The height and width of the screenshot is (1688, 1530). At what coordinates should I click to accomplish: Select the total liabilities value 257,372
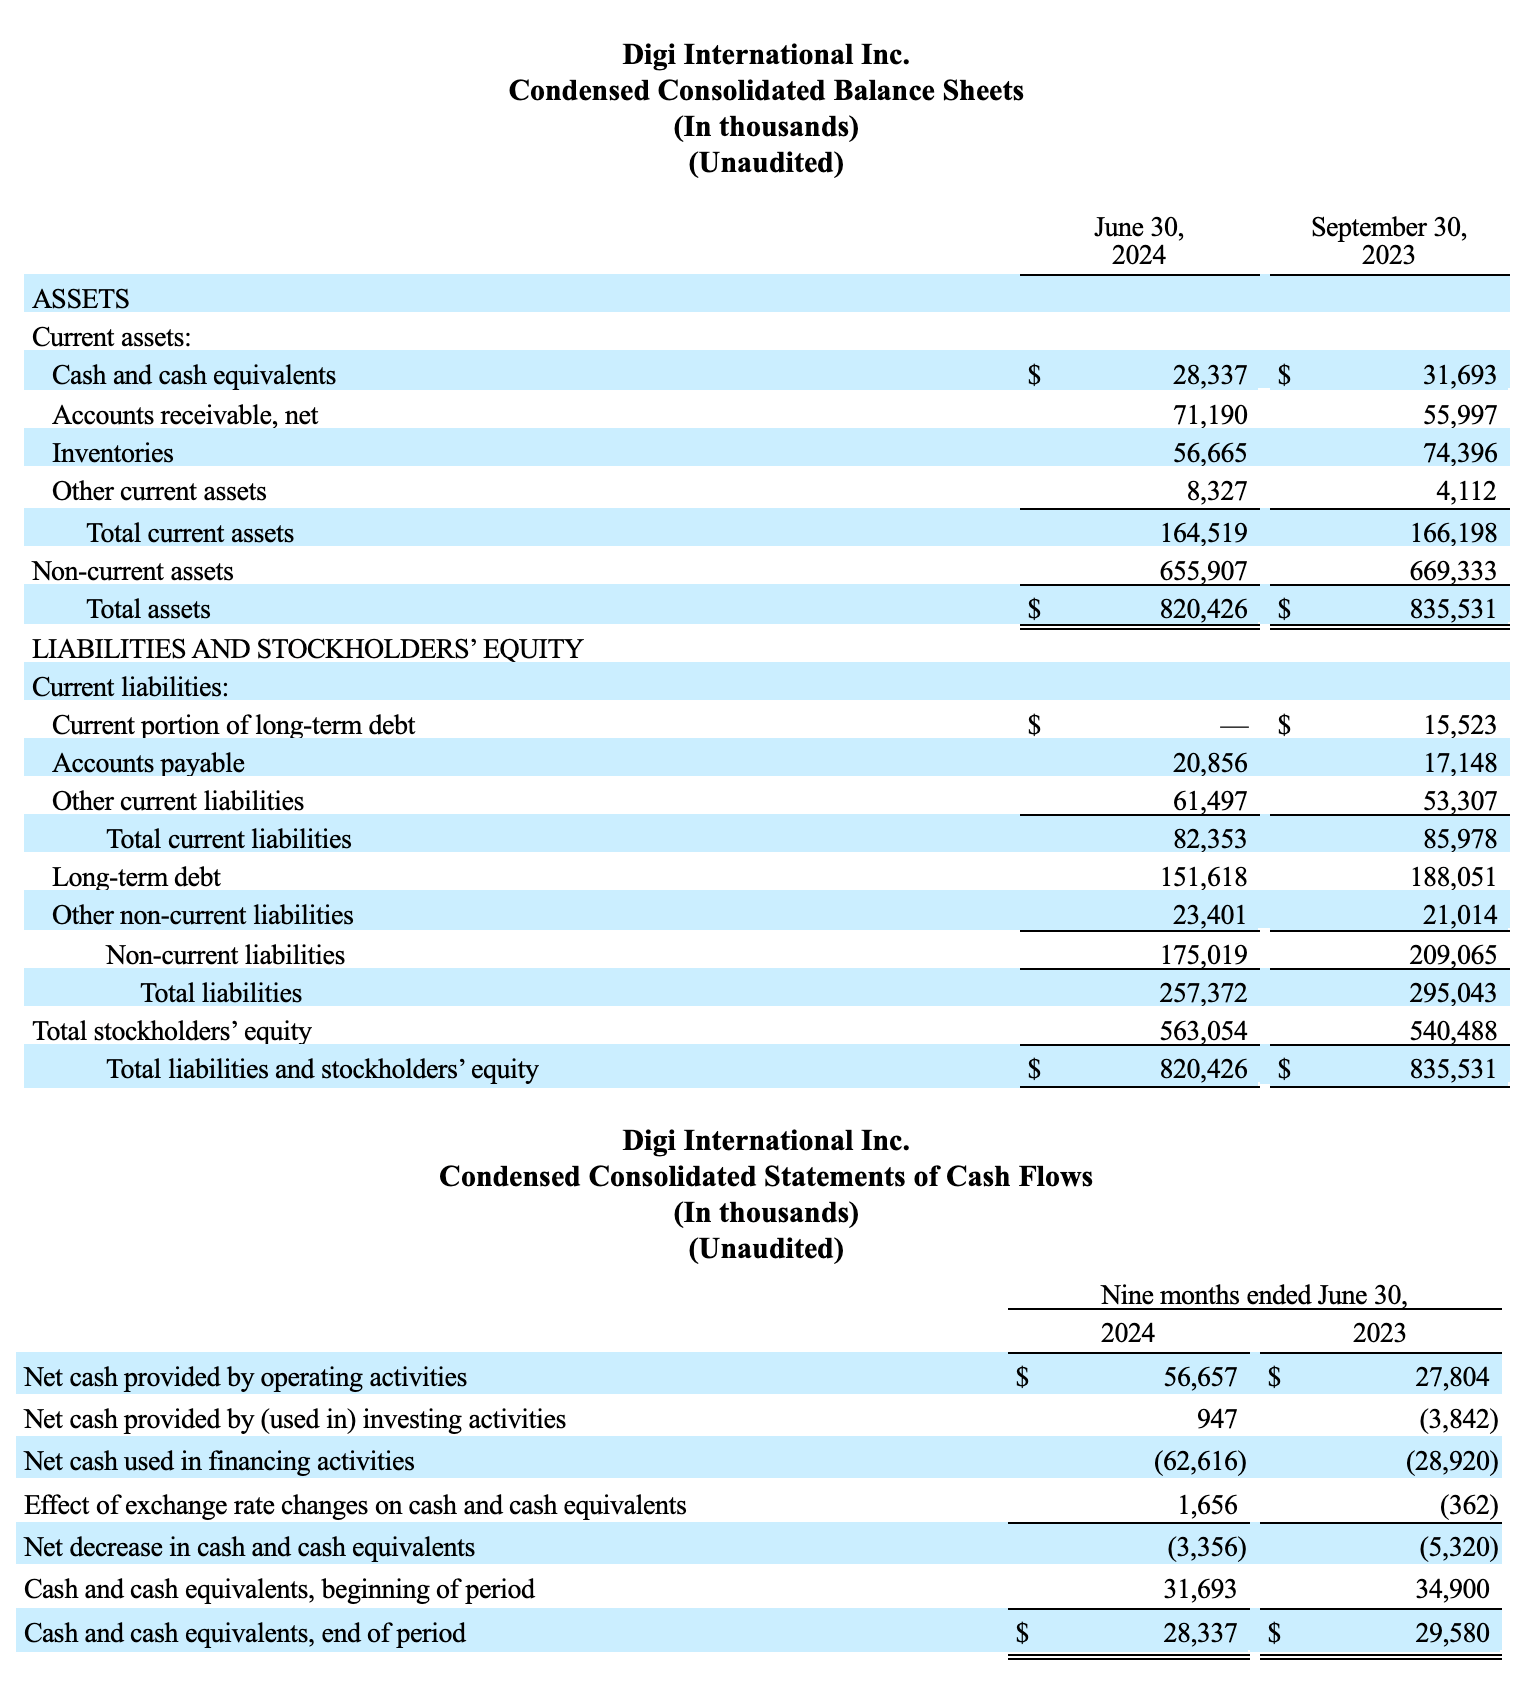[1203, 993]
